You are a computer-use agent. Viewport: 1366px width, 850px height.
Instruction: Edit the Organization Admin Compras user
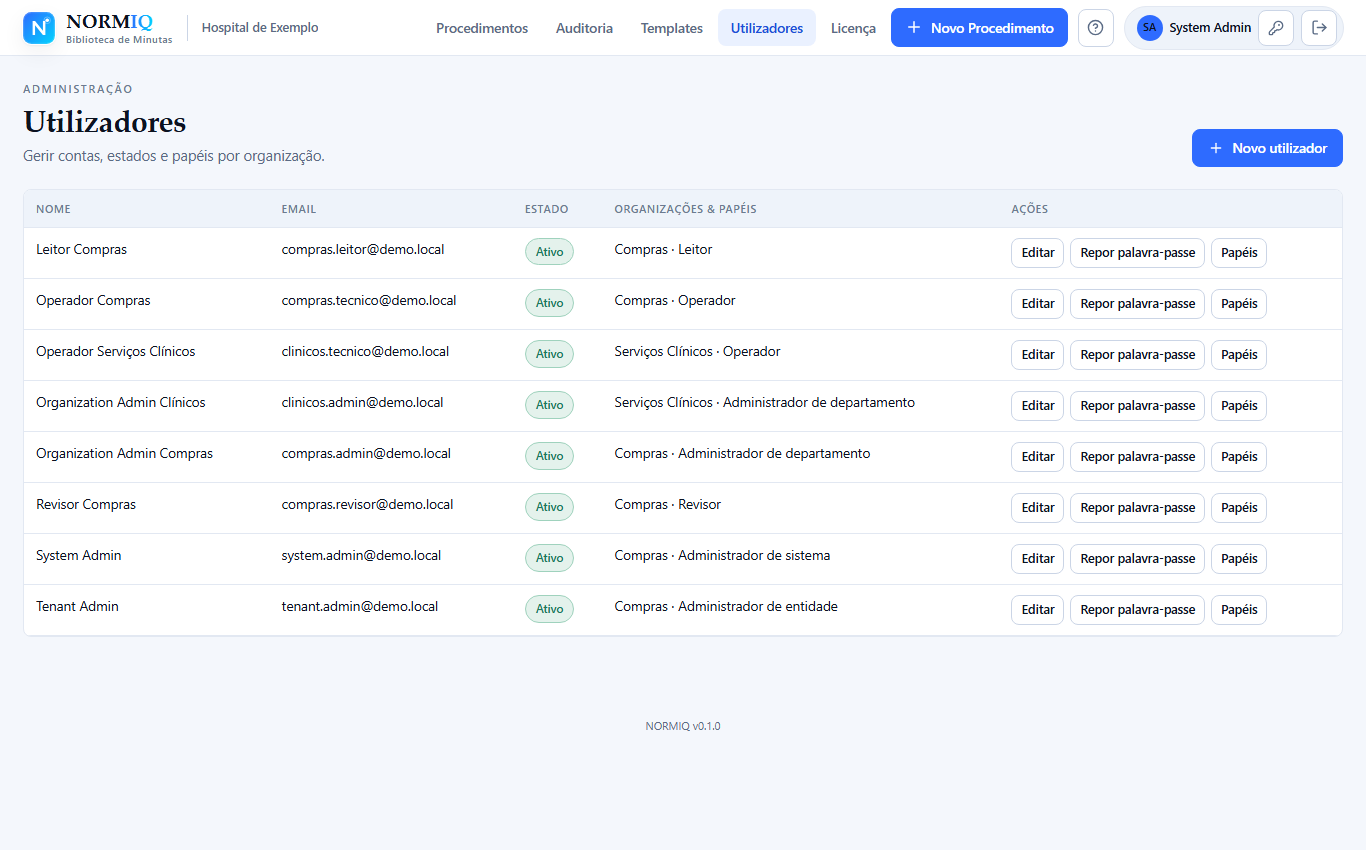pyautogui.click(x=1037, y=457)
